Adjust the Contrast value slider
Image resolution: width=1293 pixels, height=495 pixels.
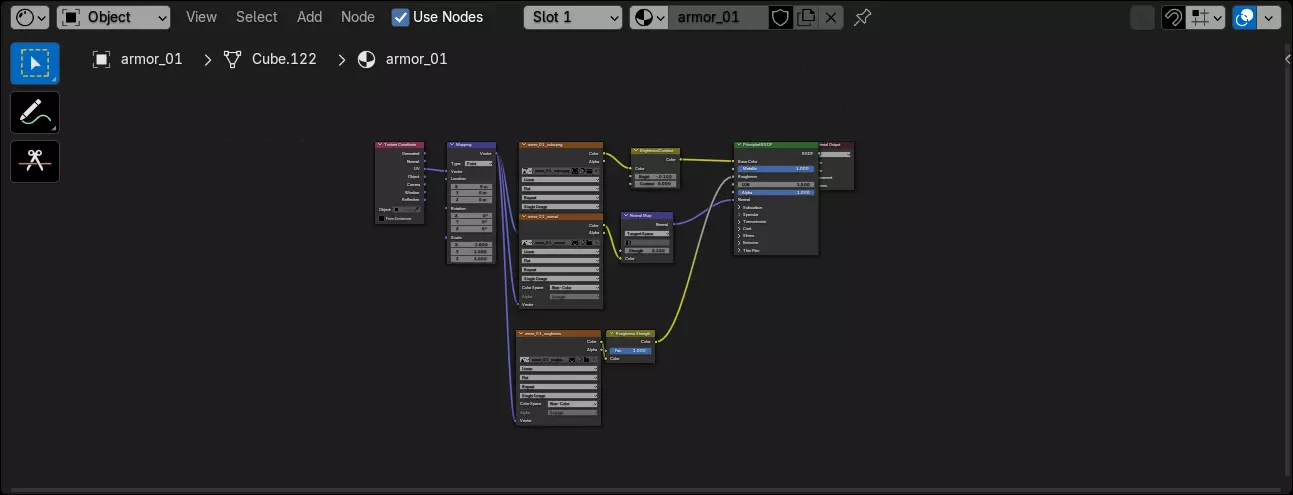(x=655, y=184)
